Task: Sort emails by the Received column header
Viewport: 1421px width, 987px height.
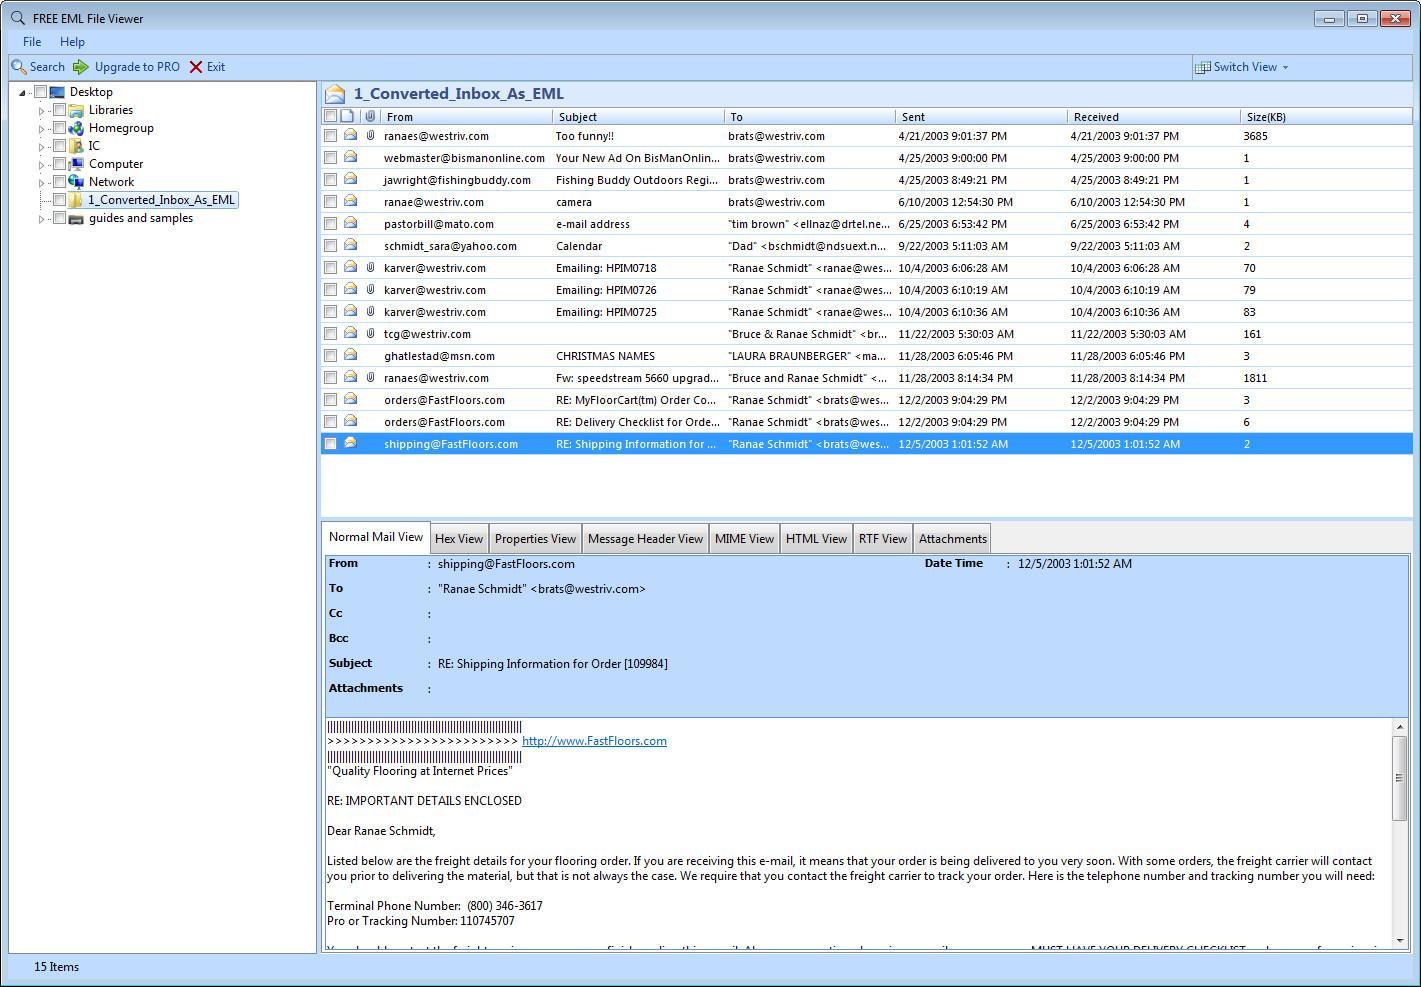Action: click(1152, 117)
